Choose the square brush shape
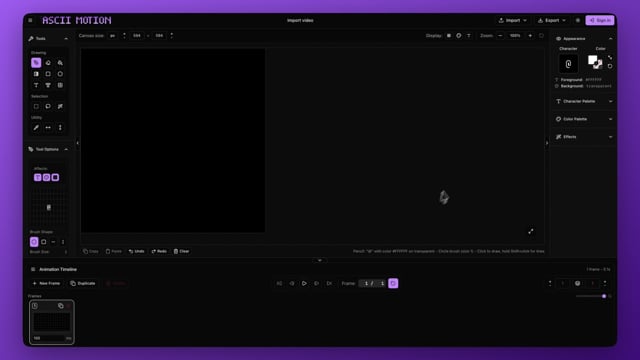Viewport: 640px width, 360px height. pyautogui.click(x=44, y=242)
